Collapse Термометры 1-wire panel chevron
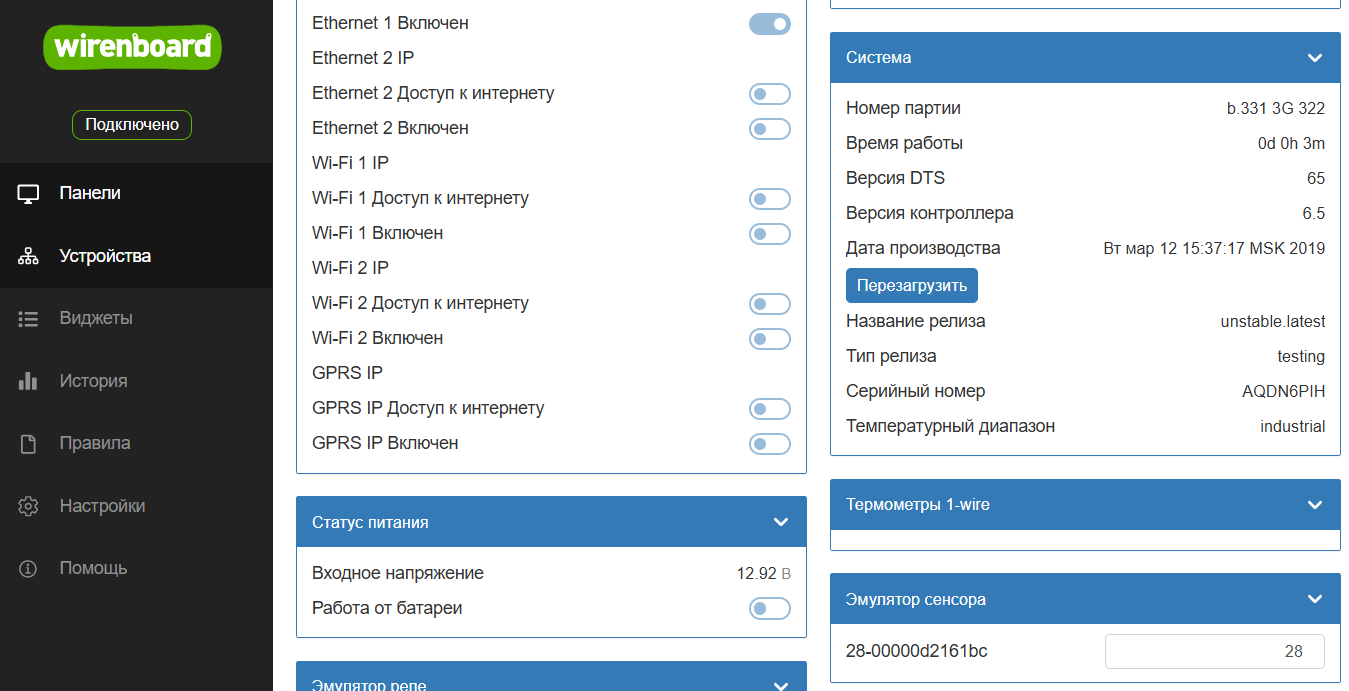Image resolution: width=1349 pixels, height=691 pixels. click(1315, 505)
